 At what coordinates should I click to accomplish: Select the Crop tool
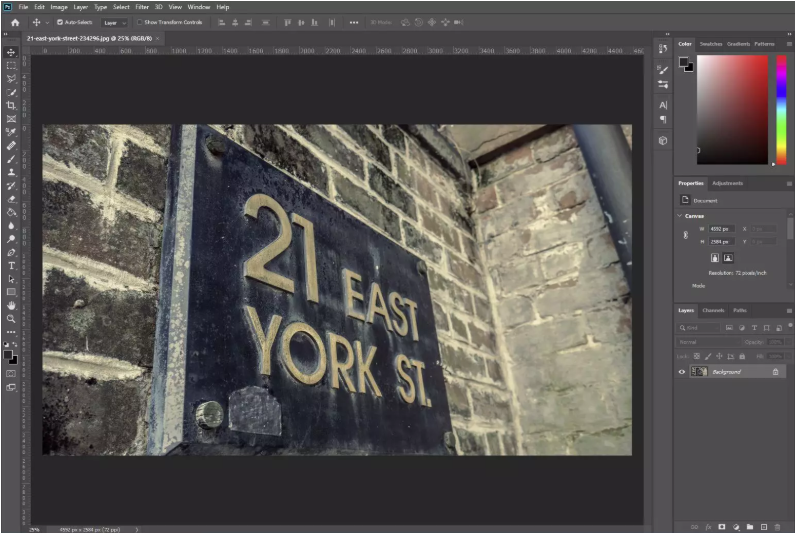click(11, 105)
